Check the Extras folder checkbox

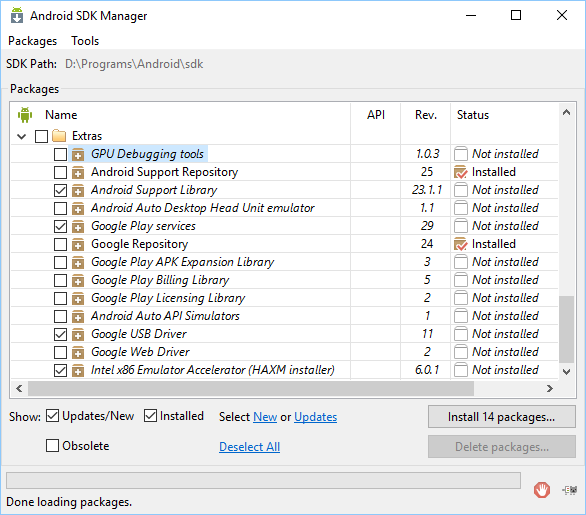tap(41, 136)
